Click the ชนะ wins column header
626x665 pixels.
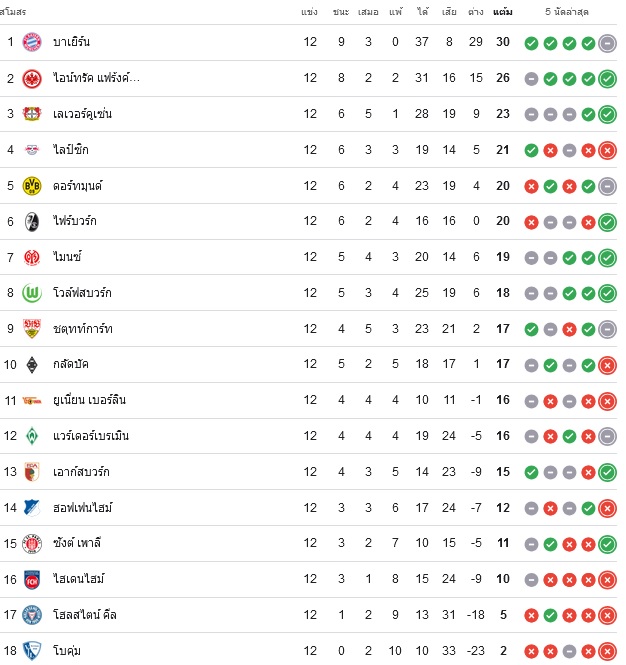[341, 12]
